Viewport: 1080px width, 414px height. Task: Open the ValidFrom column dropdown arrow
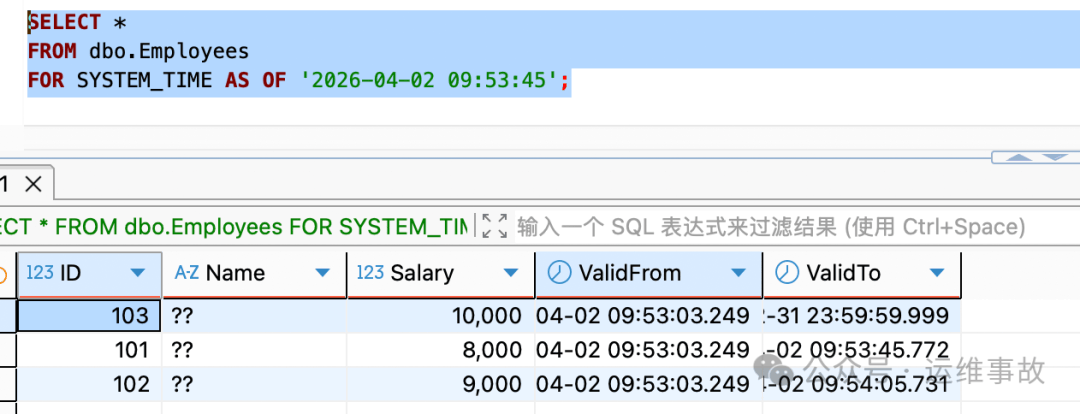pos(738,273)
